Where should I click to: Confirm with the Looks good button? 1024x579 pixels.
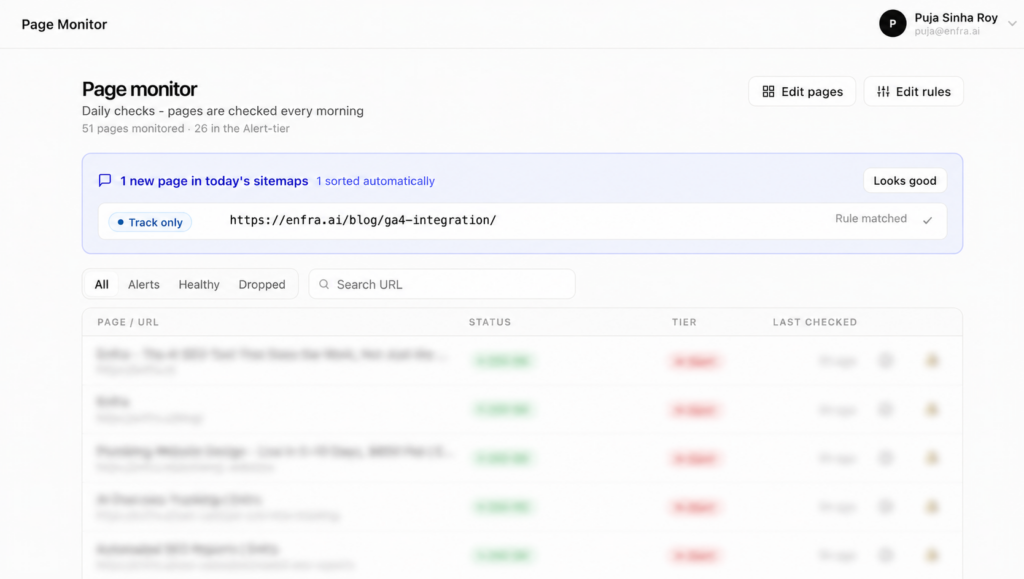click(x=904, y=181)
